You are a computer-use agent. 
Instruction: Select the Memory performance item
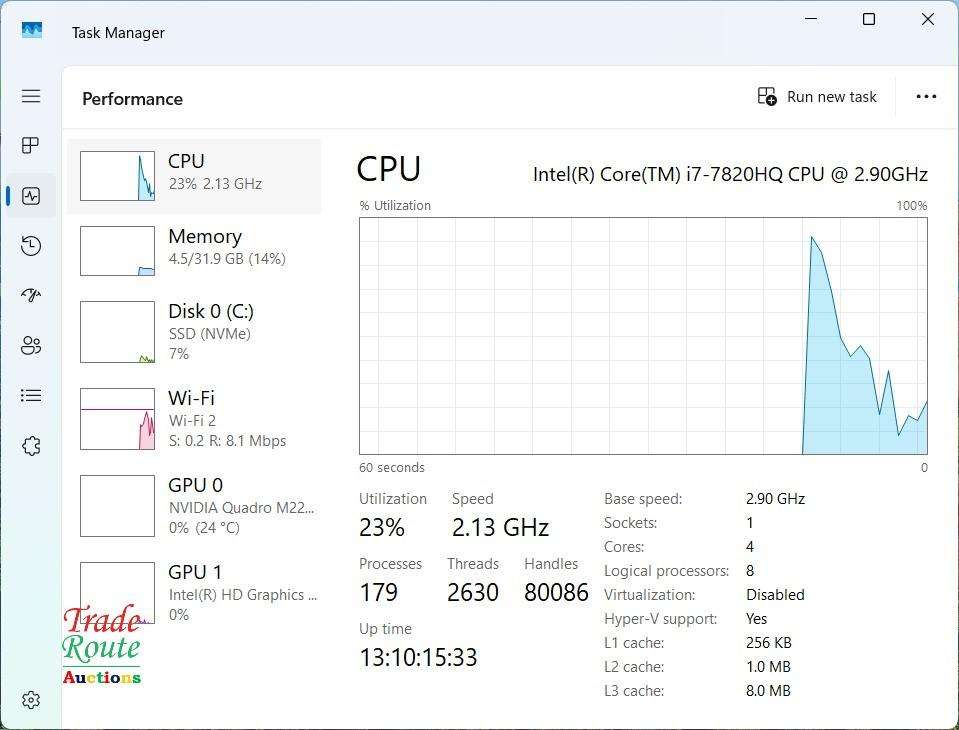coord(195,249)
